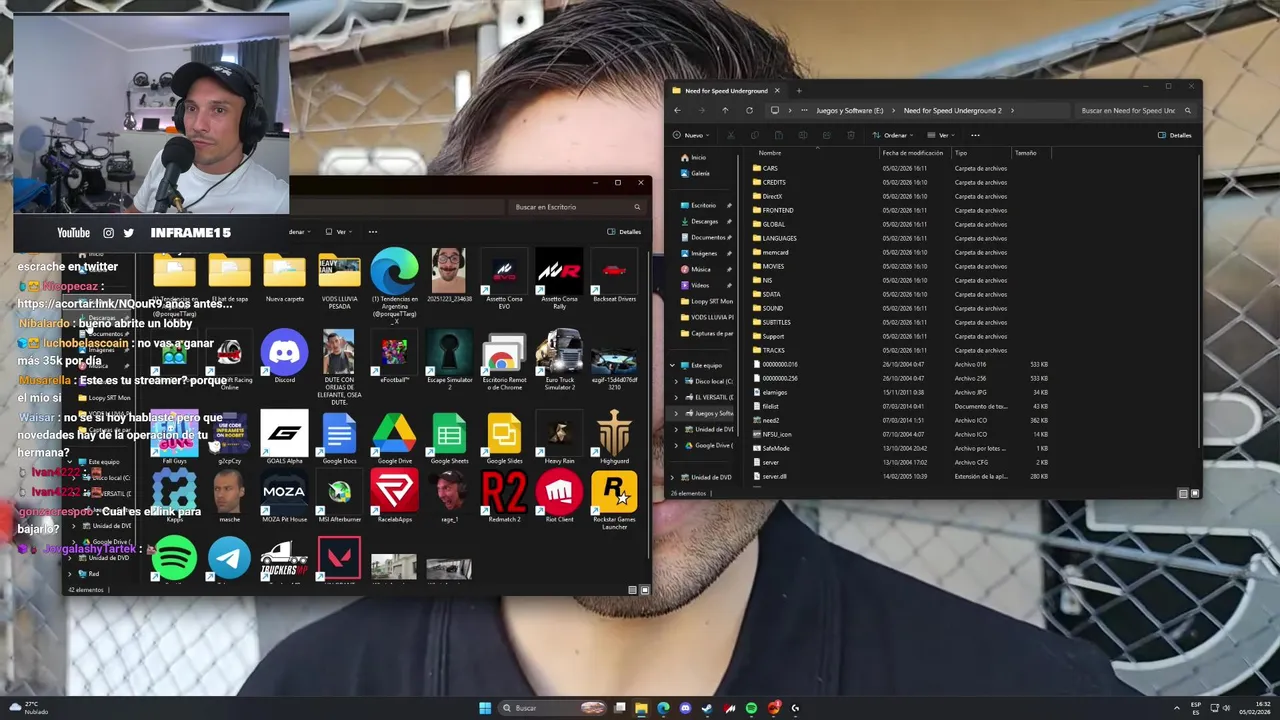This screenshot has height=720, width=1280.
Task: Expand the EL VERSATIL drive node
Action: [677, 397]
